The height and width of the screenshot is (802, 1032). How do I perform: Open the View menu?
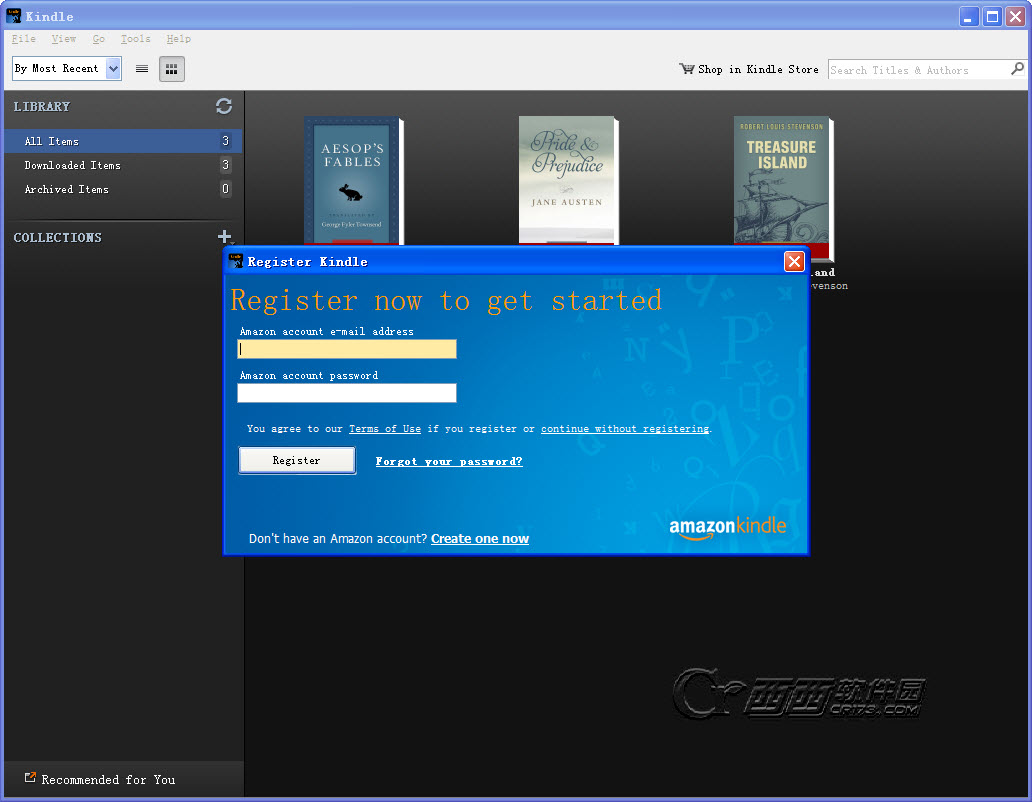tap(64, 39)
